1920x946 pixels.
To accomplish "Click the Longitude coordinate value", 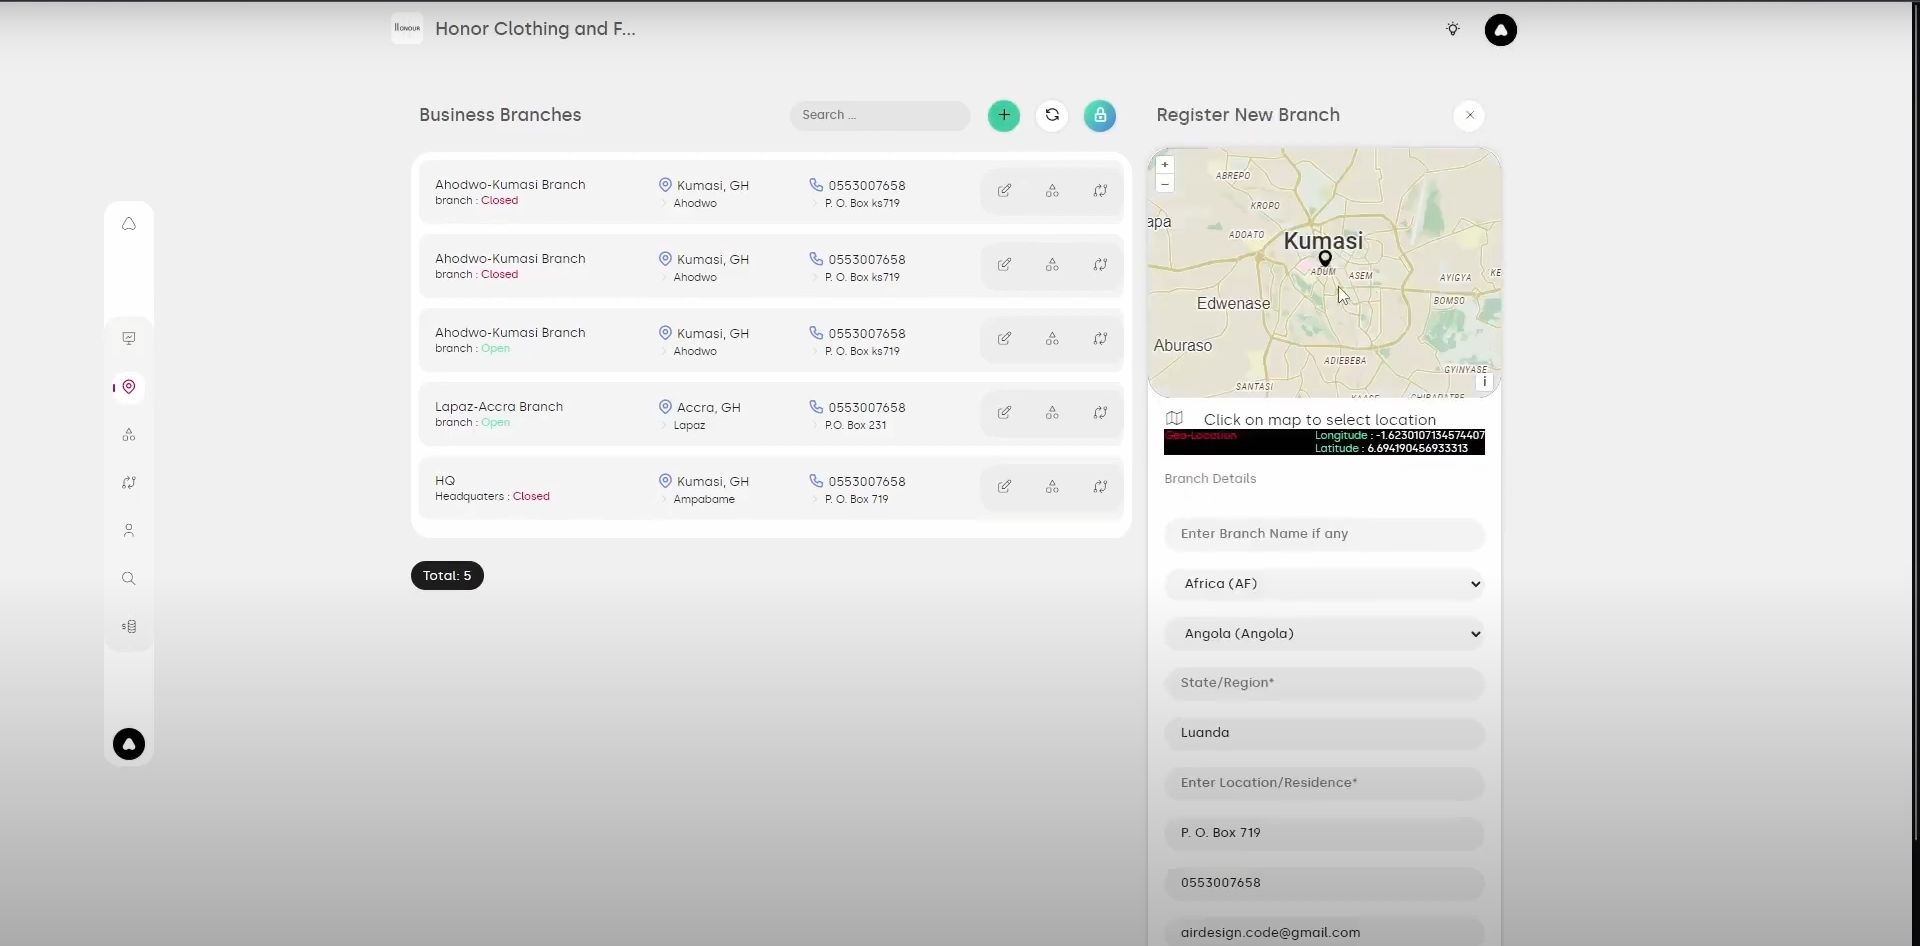I will [1430, 436].
